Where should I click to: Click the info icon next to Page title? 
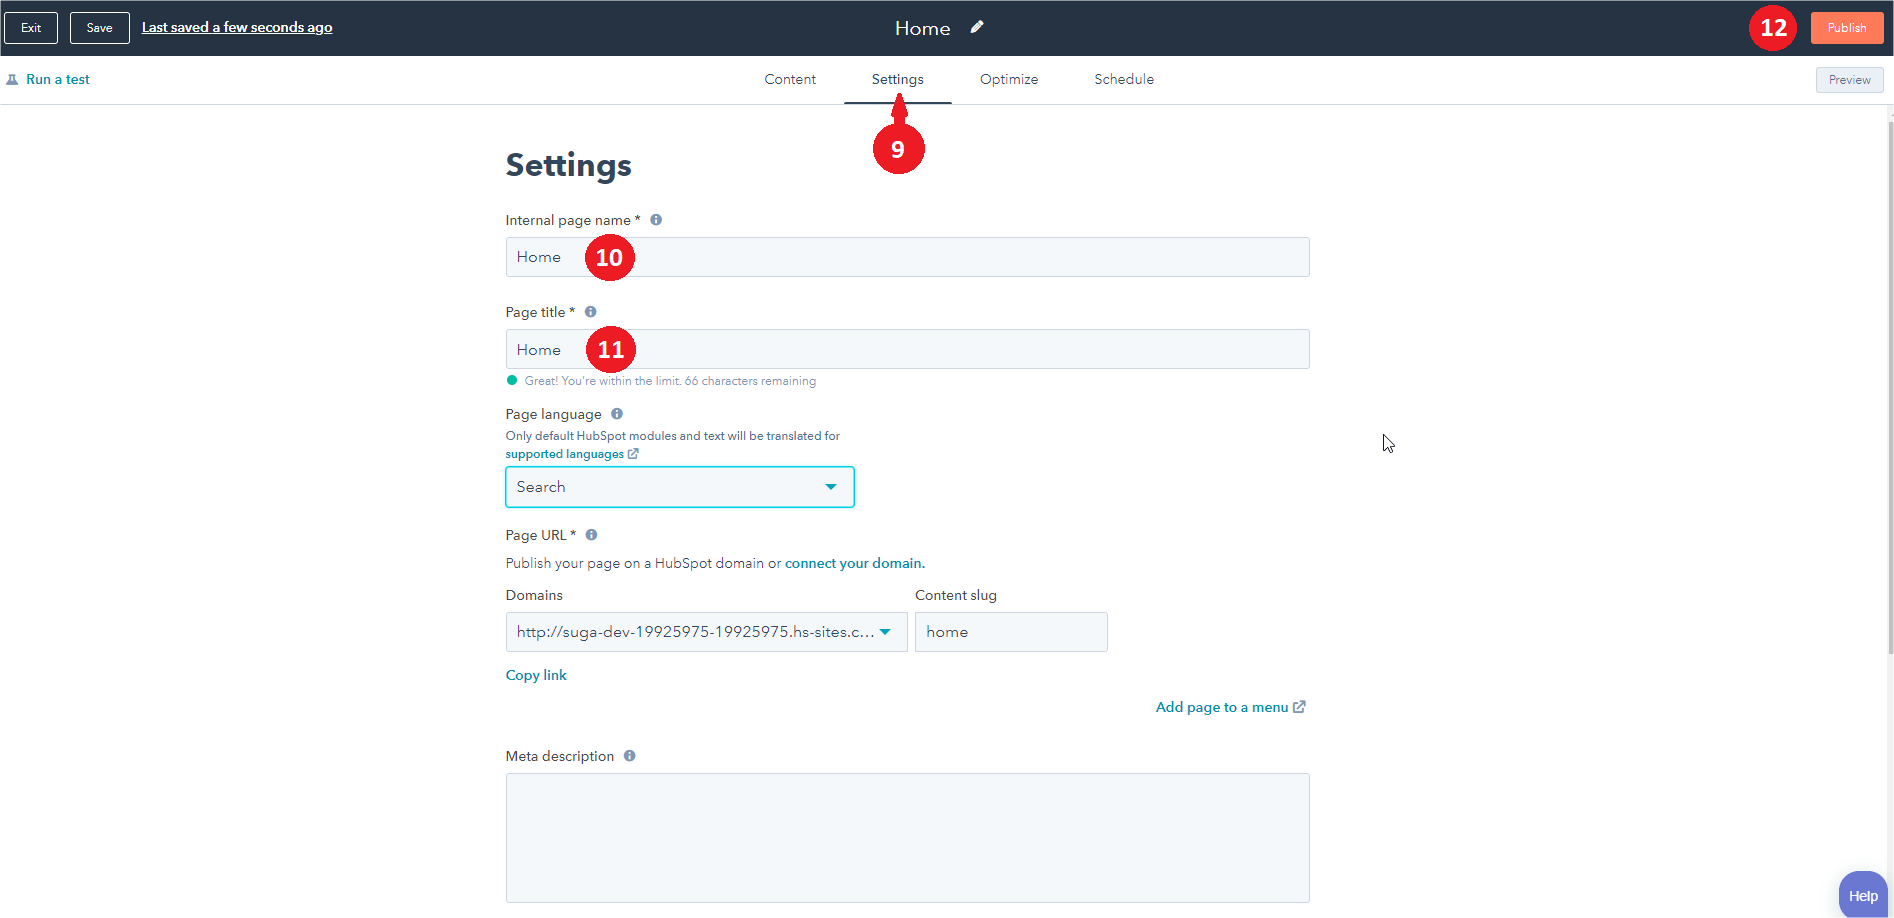(x=590, y=312)
